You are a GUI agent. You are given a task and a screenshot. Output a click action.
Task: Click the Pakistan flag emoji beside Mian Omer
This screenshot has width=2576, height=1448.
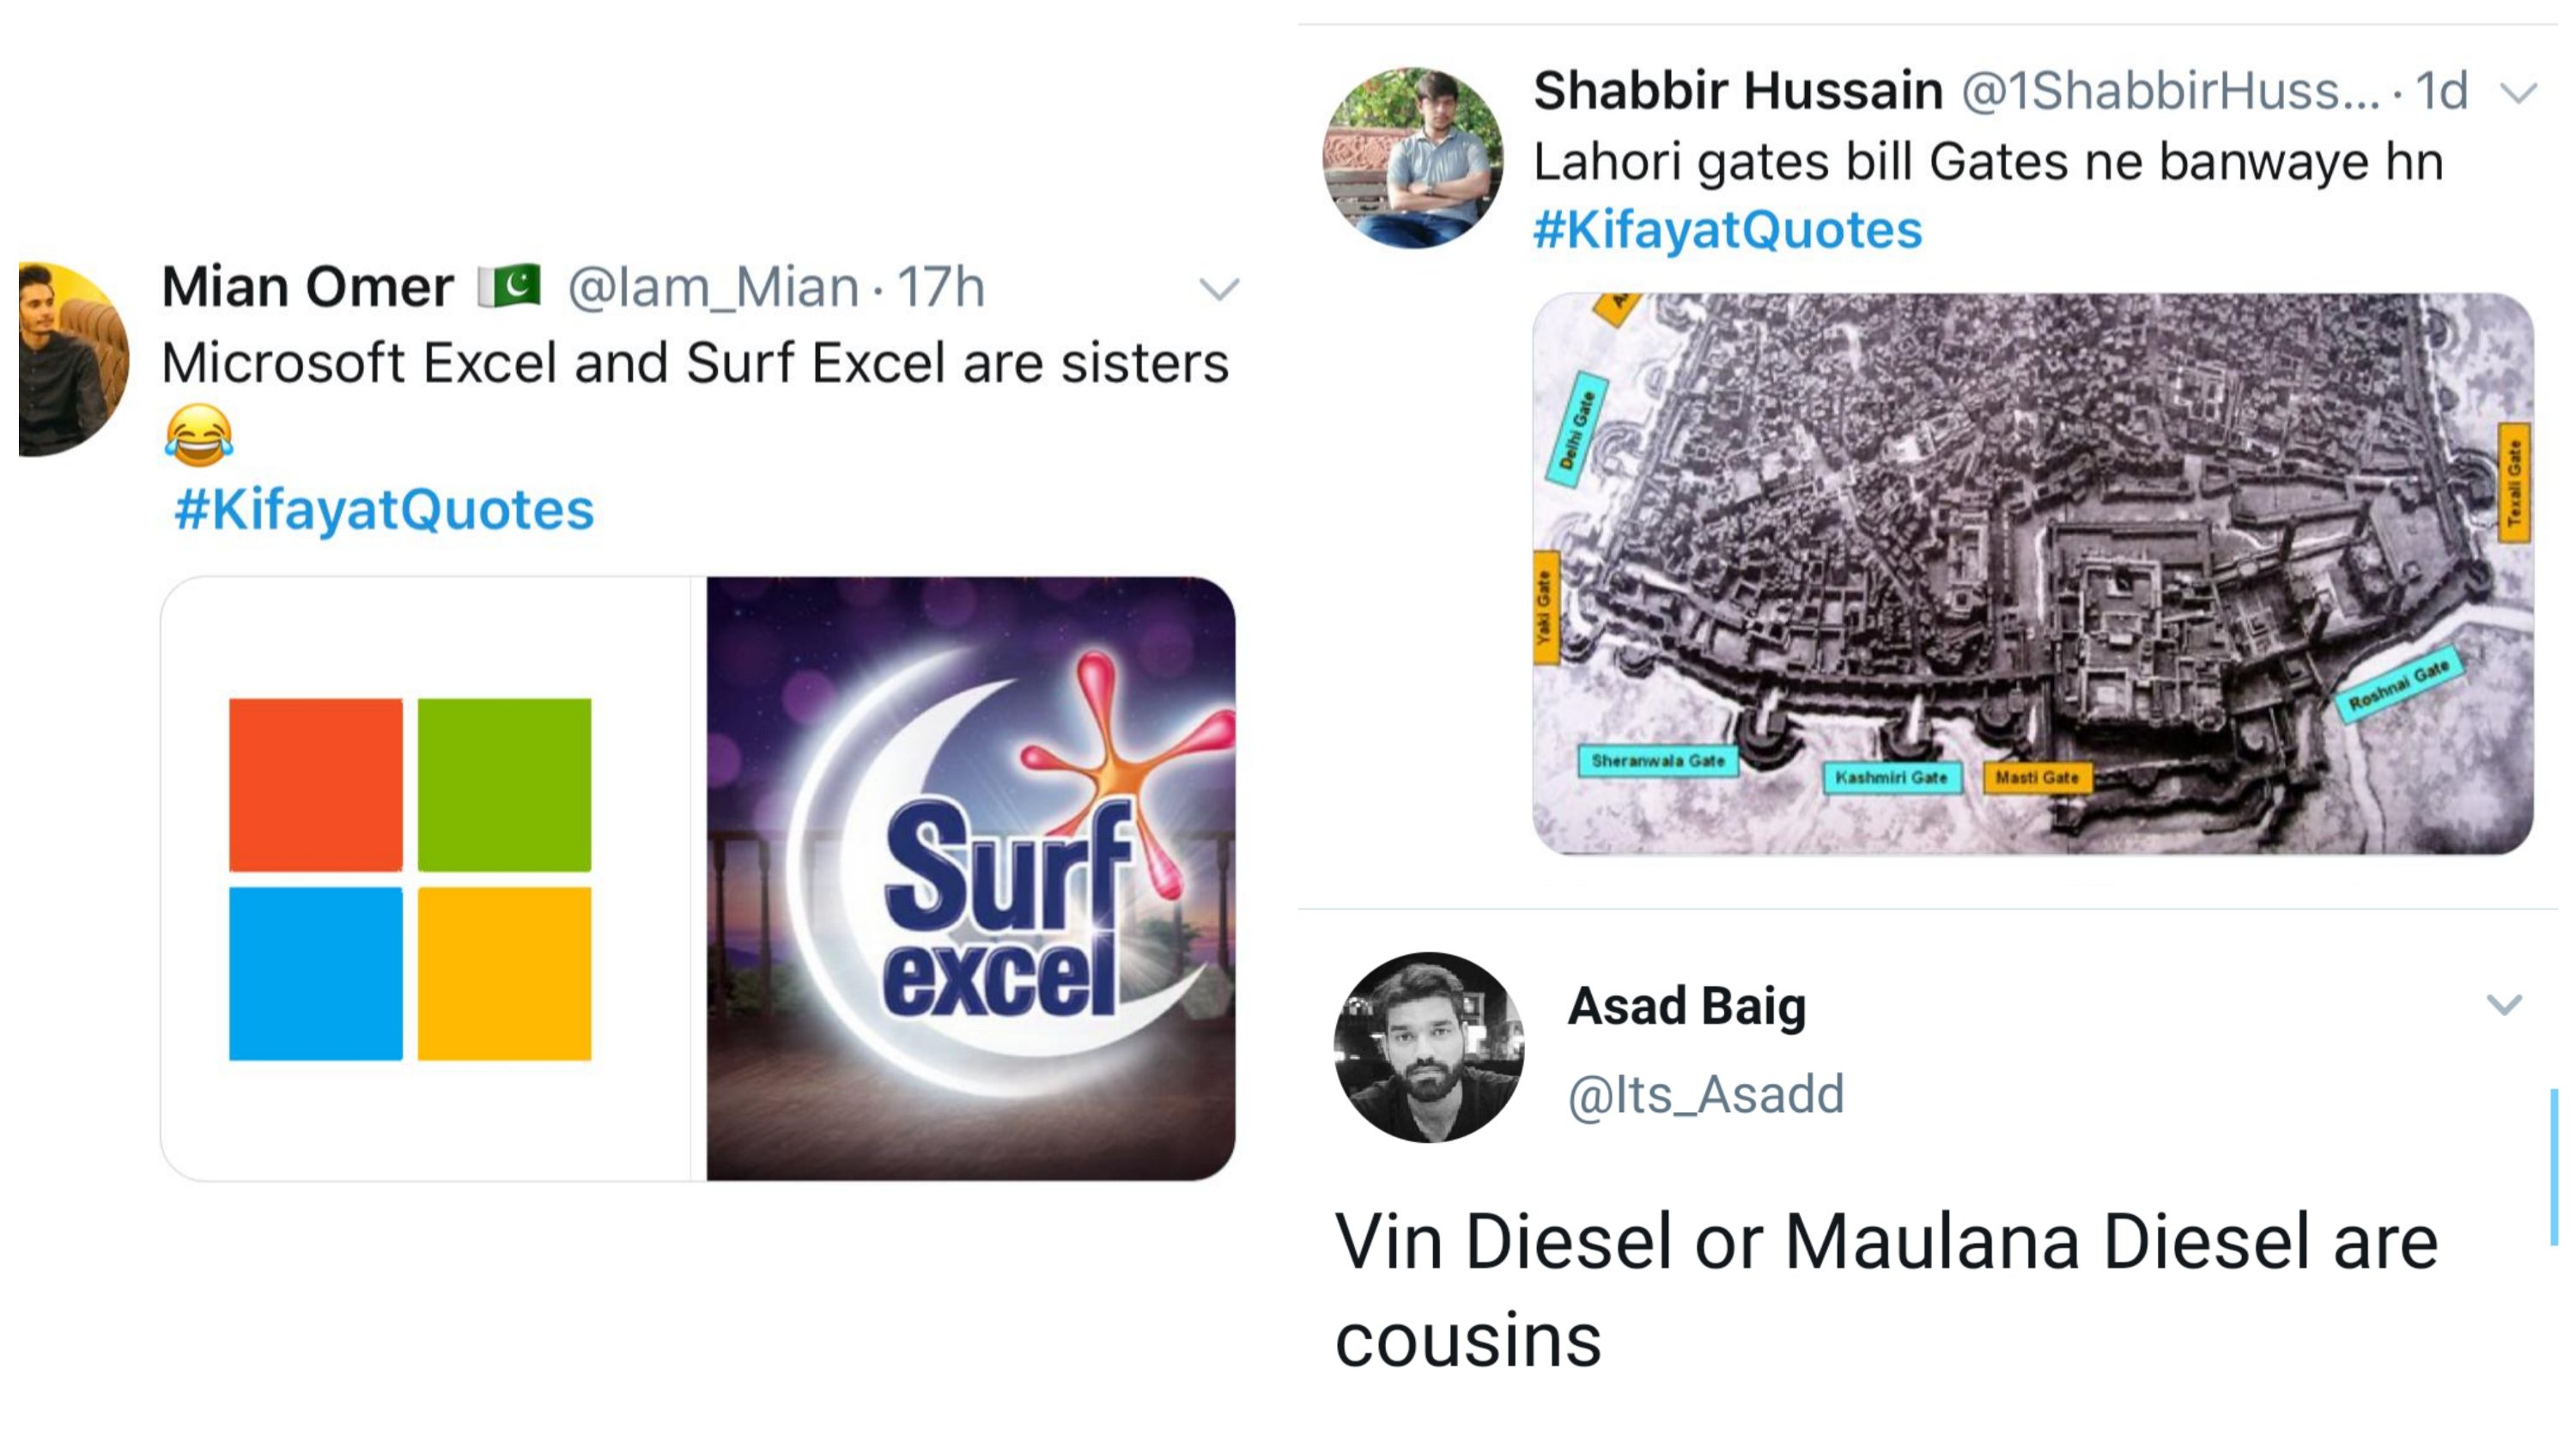pyautogui.click(x=509, y=286)
